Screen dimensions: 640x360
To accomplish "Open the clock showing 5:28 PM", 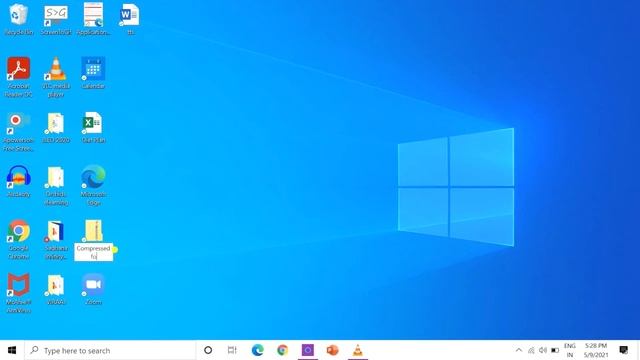I will (x=596, y=350).
